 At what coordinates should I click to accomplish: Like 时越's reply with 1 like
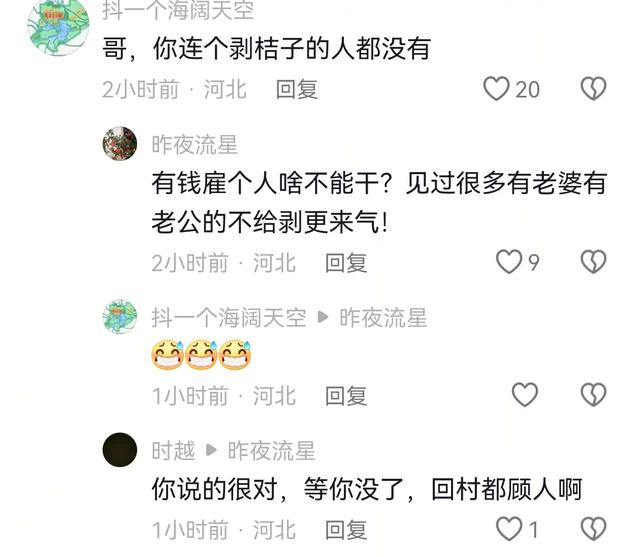coord(509,529)
